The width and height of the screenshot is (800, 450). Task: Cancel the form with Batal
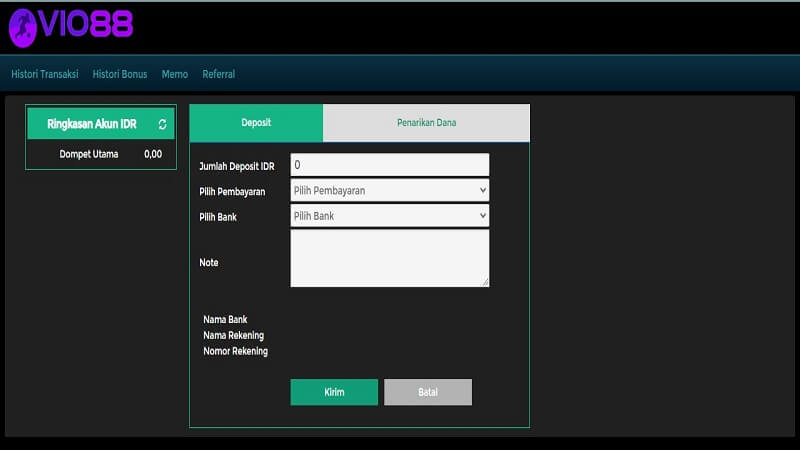(428, 392)
